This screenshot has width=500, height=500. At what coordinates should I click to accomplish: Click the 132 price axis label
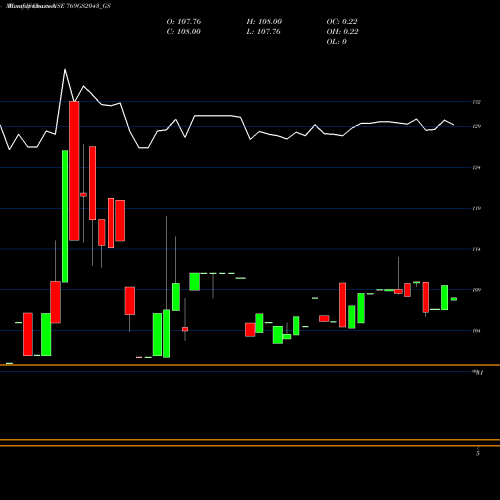click(x=477, y=102)
